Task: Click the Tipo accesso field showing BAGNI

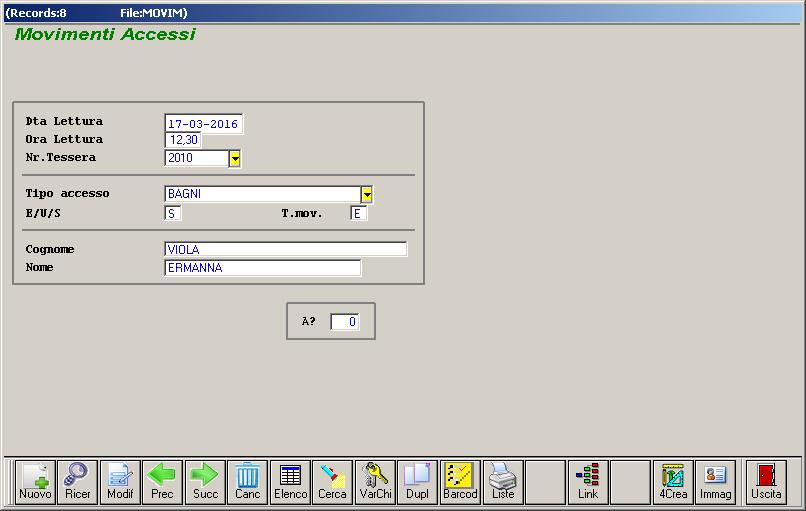Action: pos(263,194)
